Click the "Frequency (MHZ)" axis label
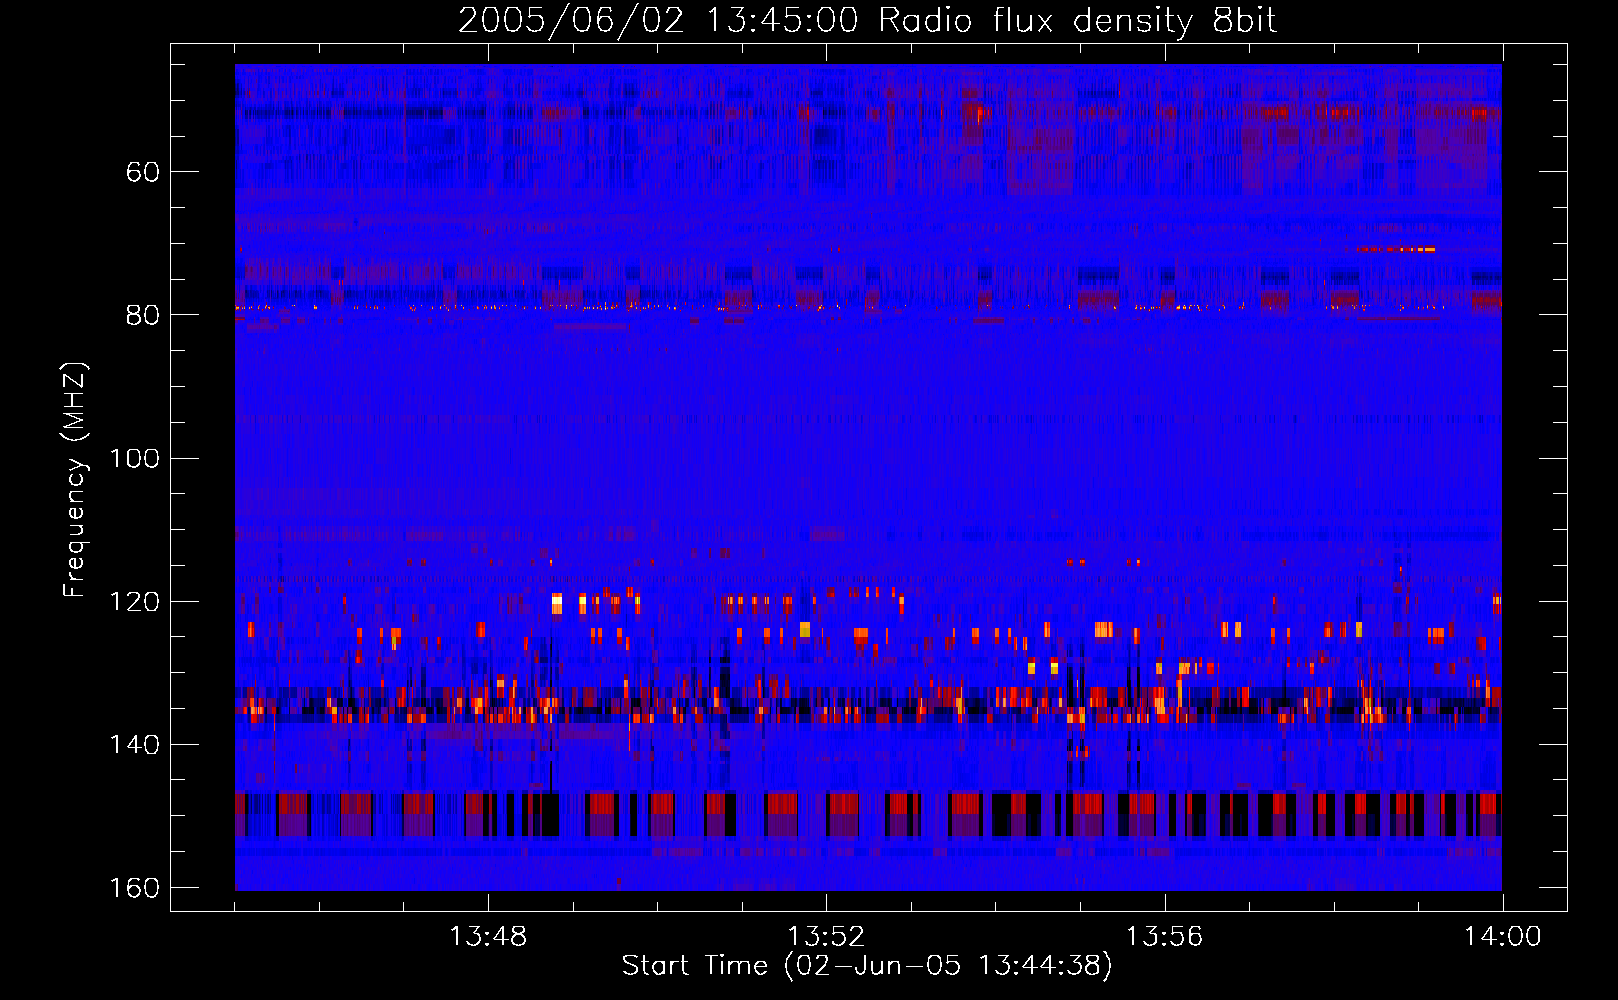 (75, 480)
